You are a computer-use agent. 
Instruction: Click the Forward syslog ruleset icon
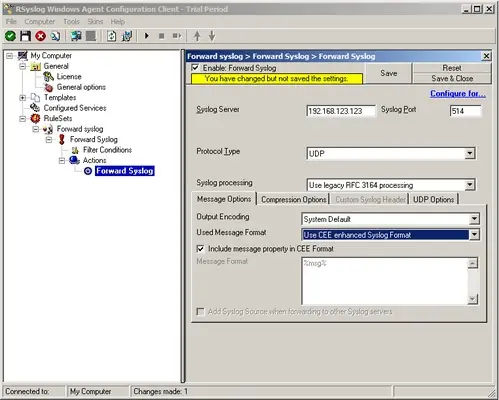tap(48, 129)
